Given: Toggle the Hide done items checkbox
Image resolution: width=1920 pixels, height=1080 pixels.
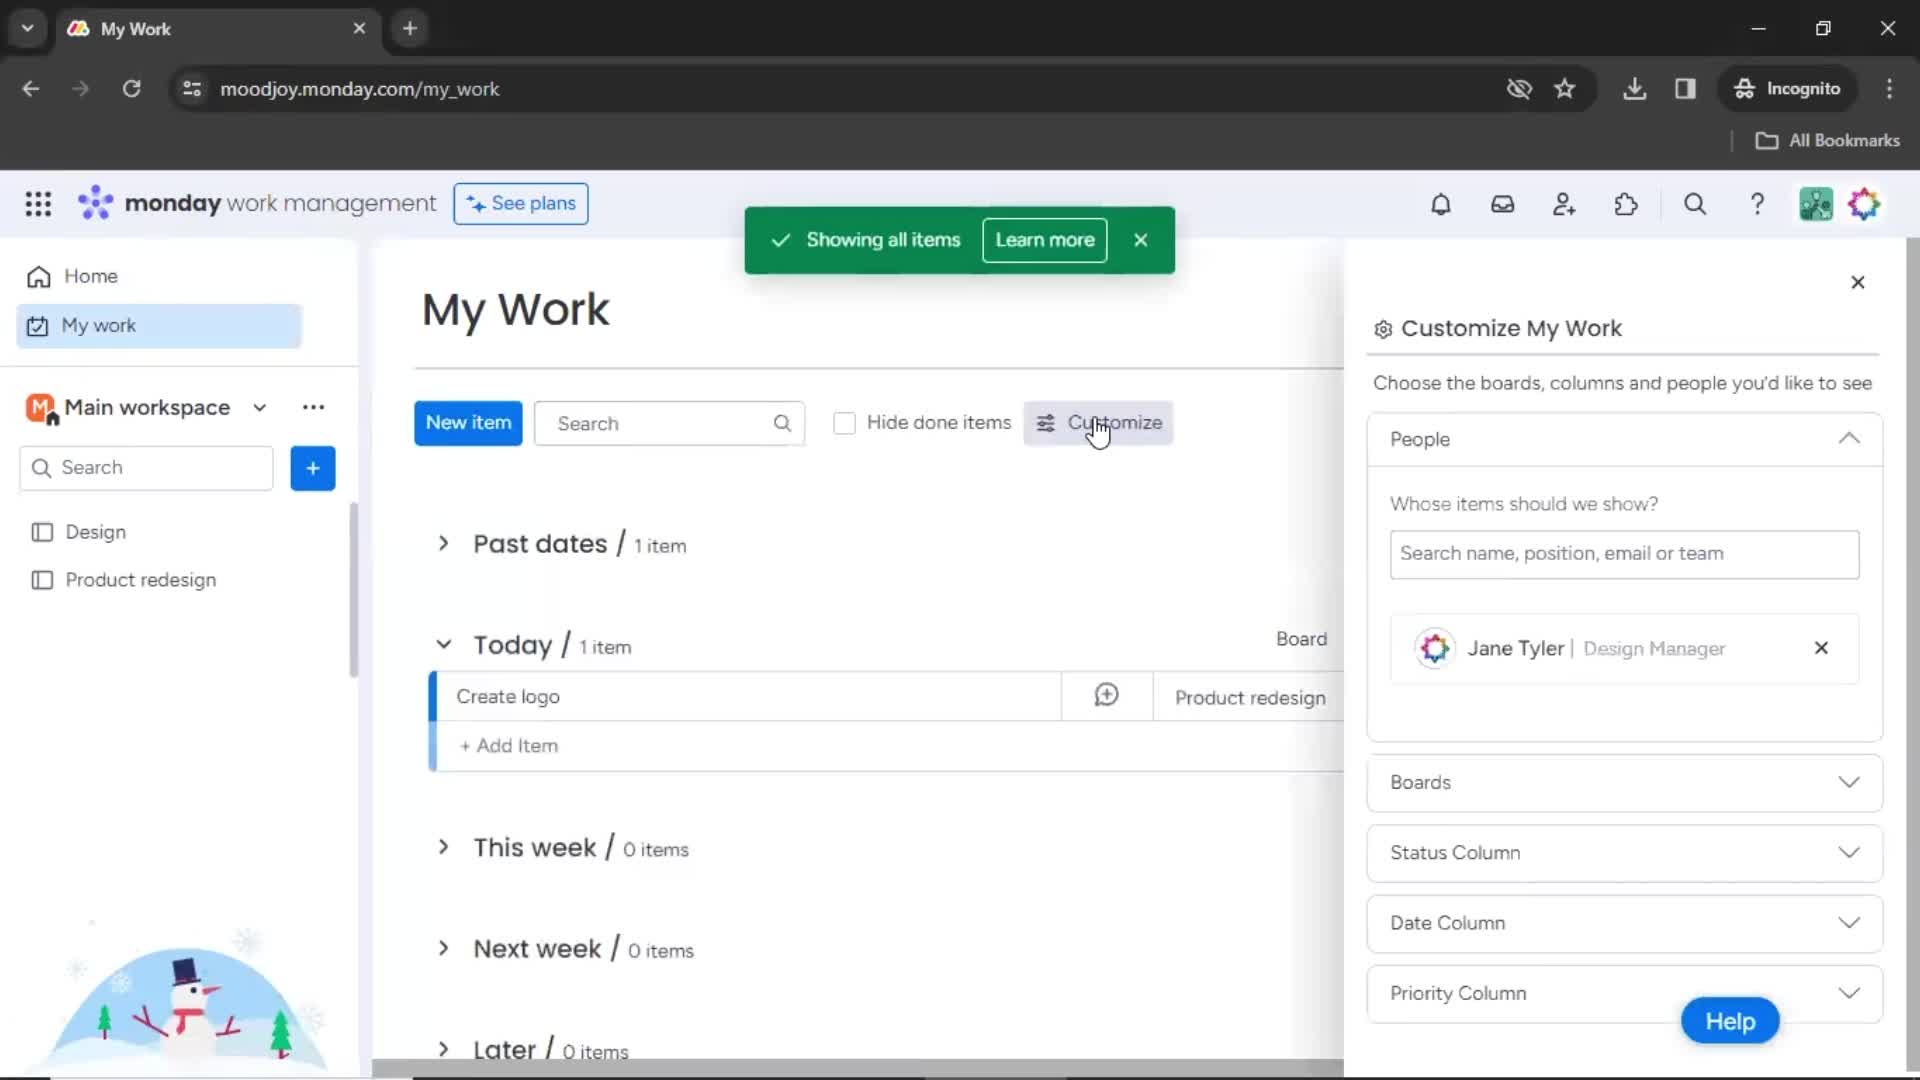Looking at the screenshot, I should (844, 422).
